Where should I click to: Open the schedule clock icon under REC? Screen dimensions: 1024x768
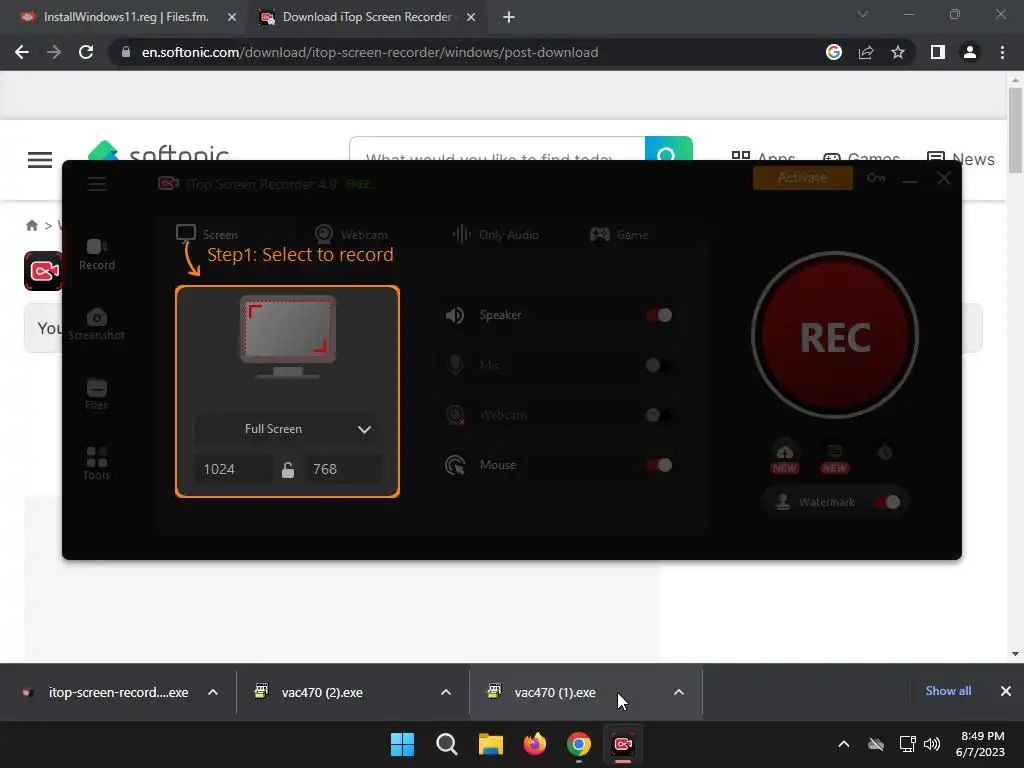[x=885, y=453]
